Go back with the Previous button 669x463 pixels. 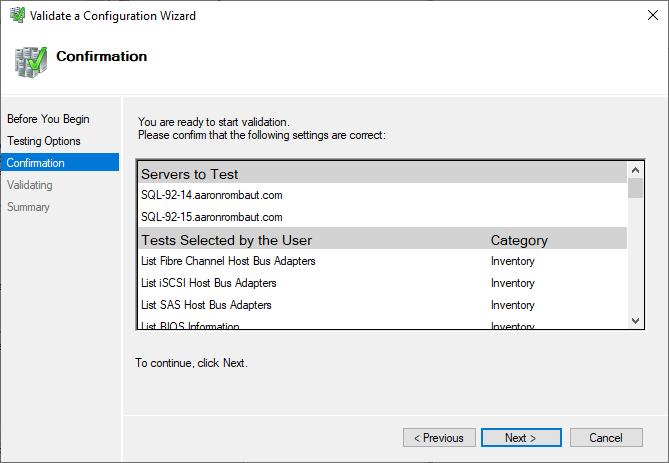coord(439,438)
